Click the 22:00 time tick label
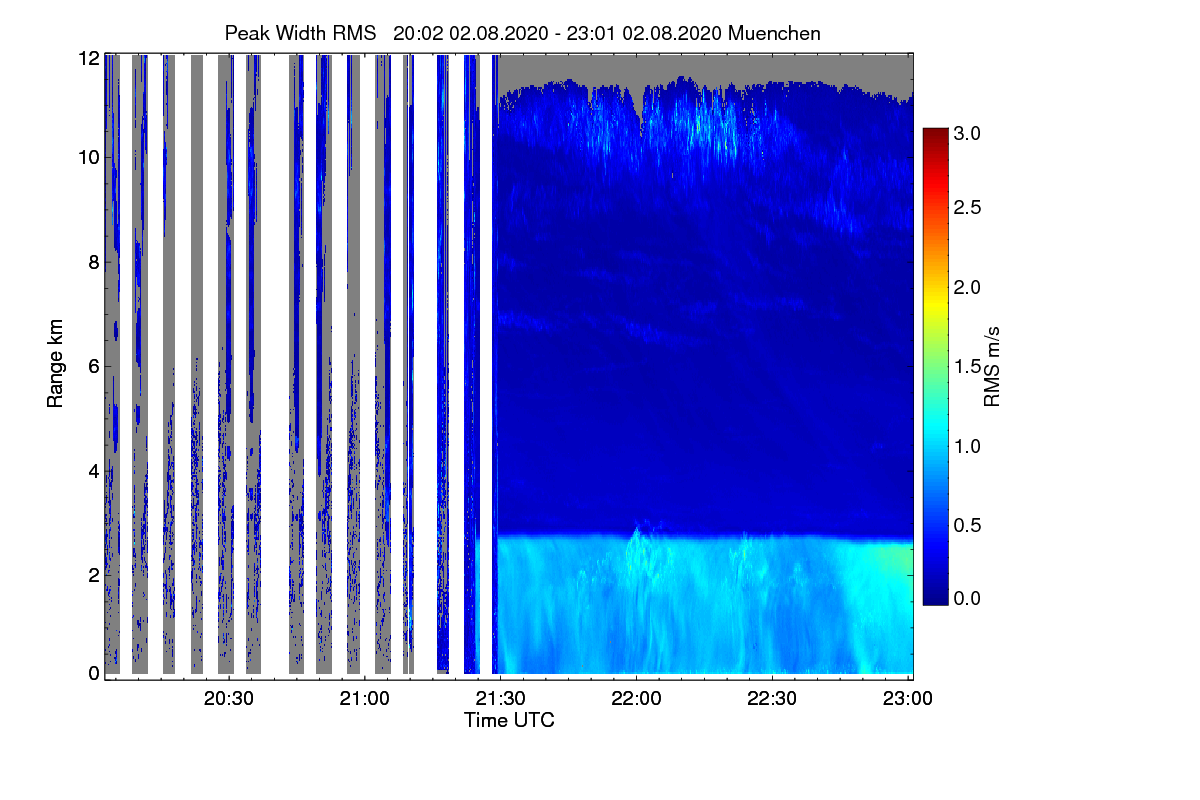The height and width of the screenshot is (800, 1200). 636,700
